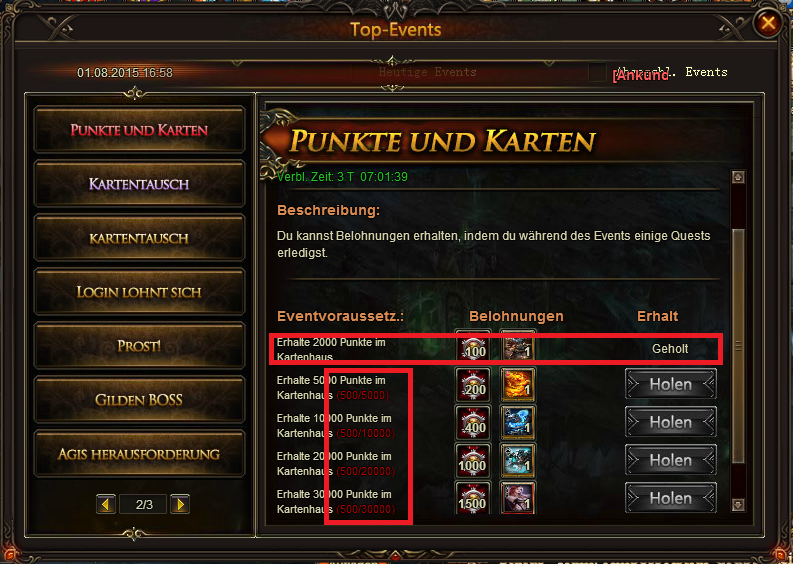Select the red-haired heroine card reward
Viewport: 793px width, 564px height.
tap(517, 498)
